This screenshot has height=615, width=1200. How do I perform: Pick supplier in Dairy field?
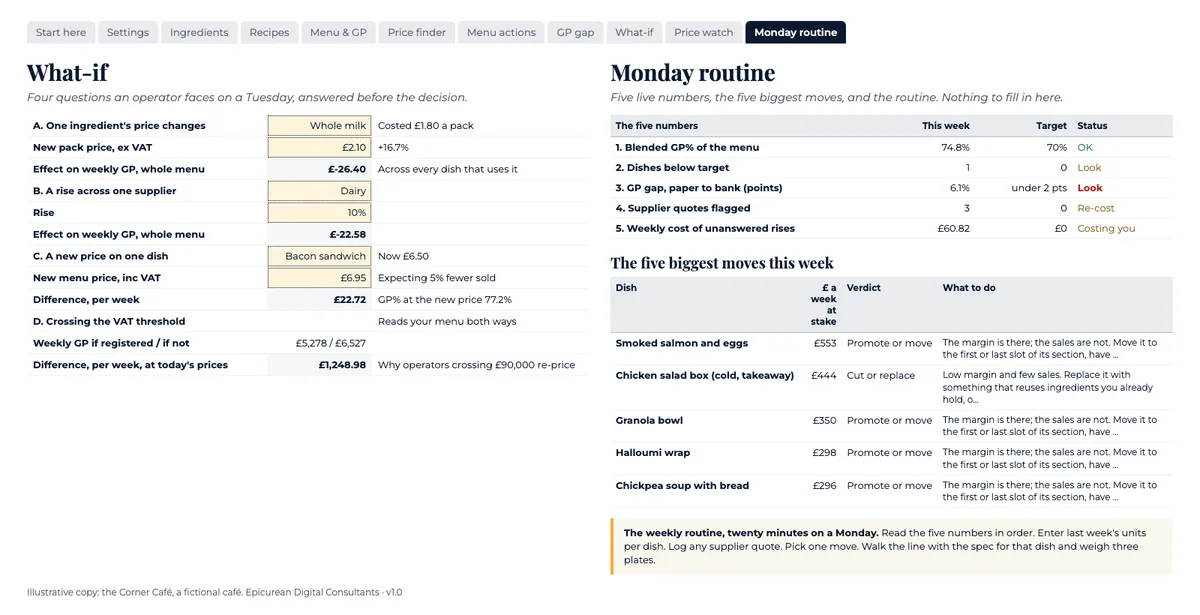[319, 191]
